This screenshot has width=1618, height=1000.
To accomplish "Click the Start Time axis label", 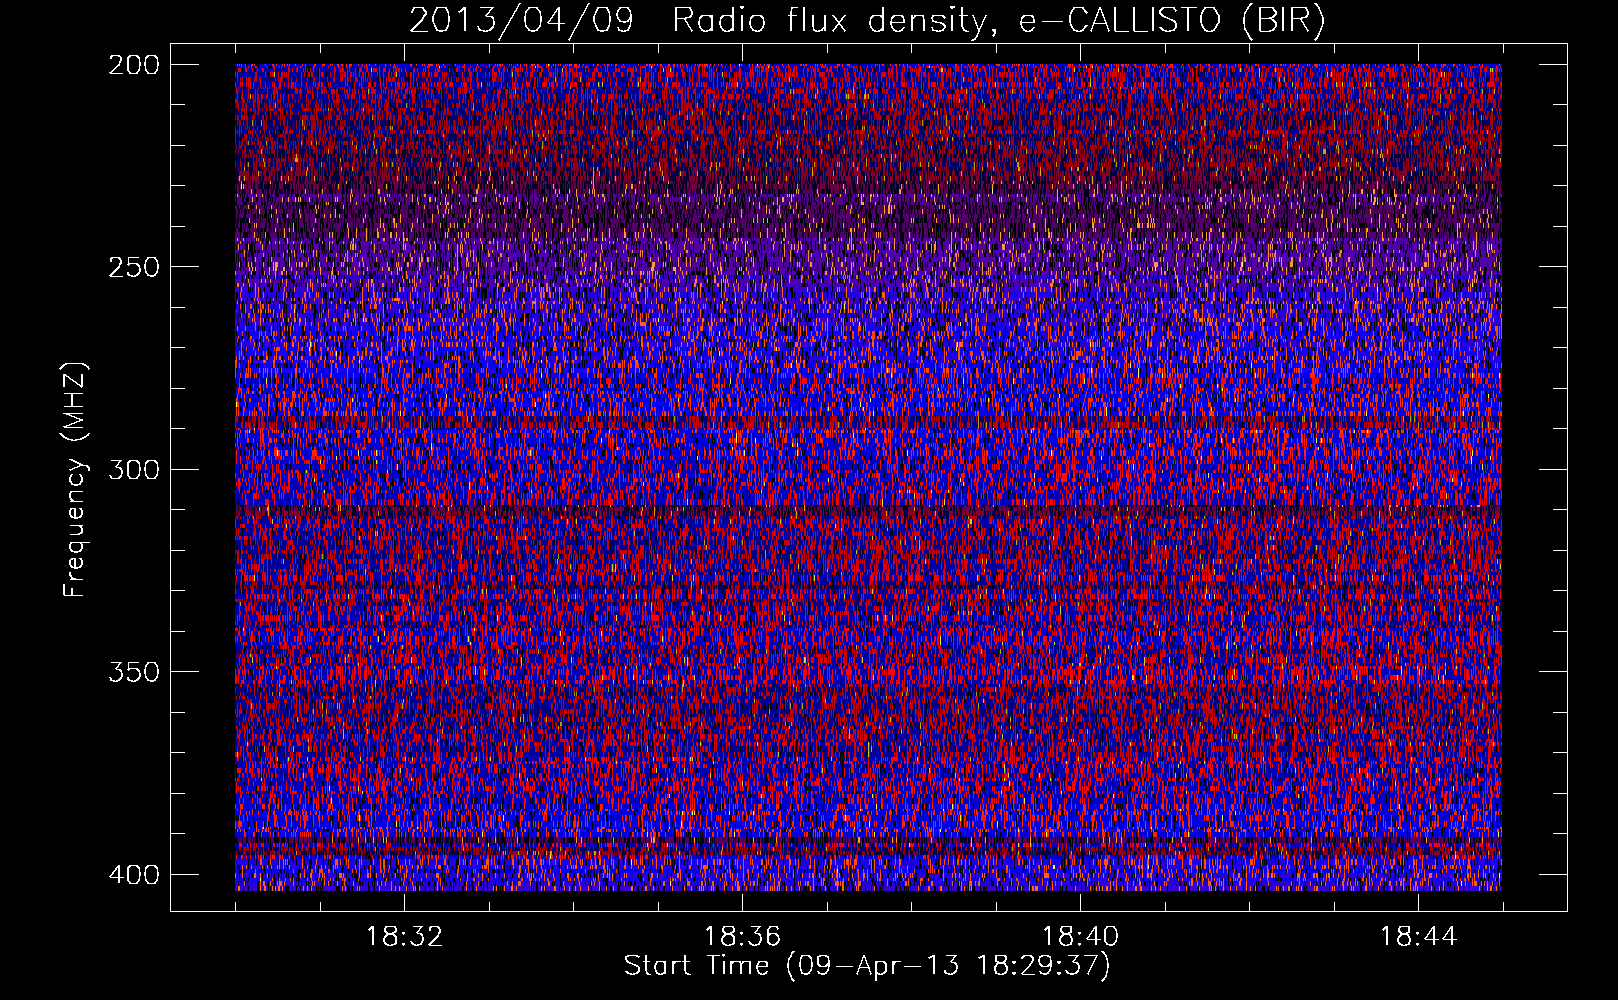I will [867, 966].
